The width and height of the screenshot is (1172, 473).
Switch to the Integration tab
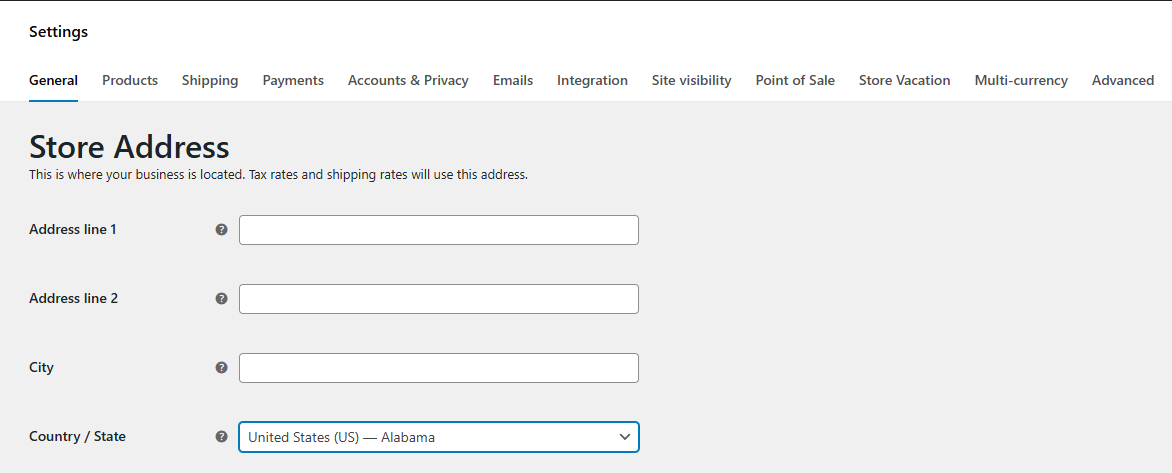[592, 80]
